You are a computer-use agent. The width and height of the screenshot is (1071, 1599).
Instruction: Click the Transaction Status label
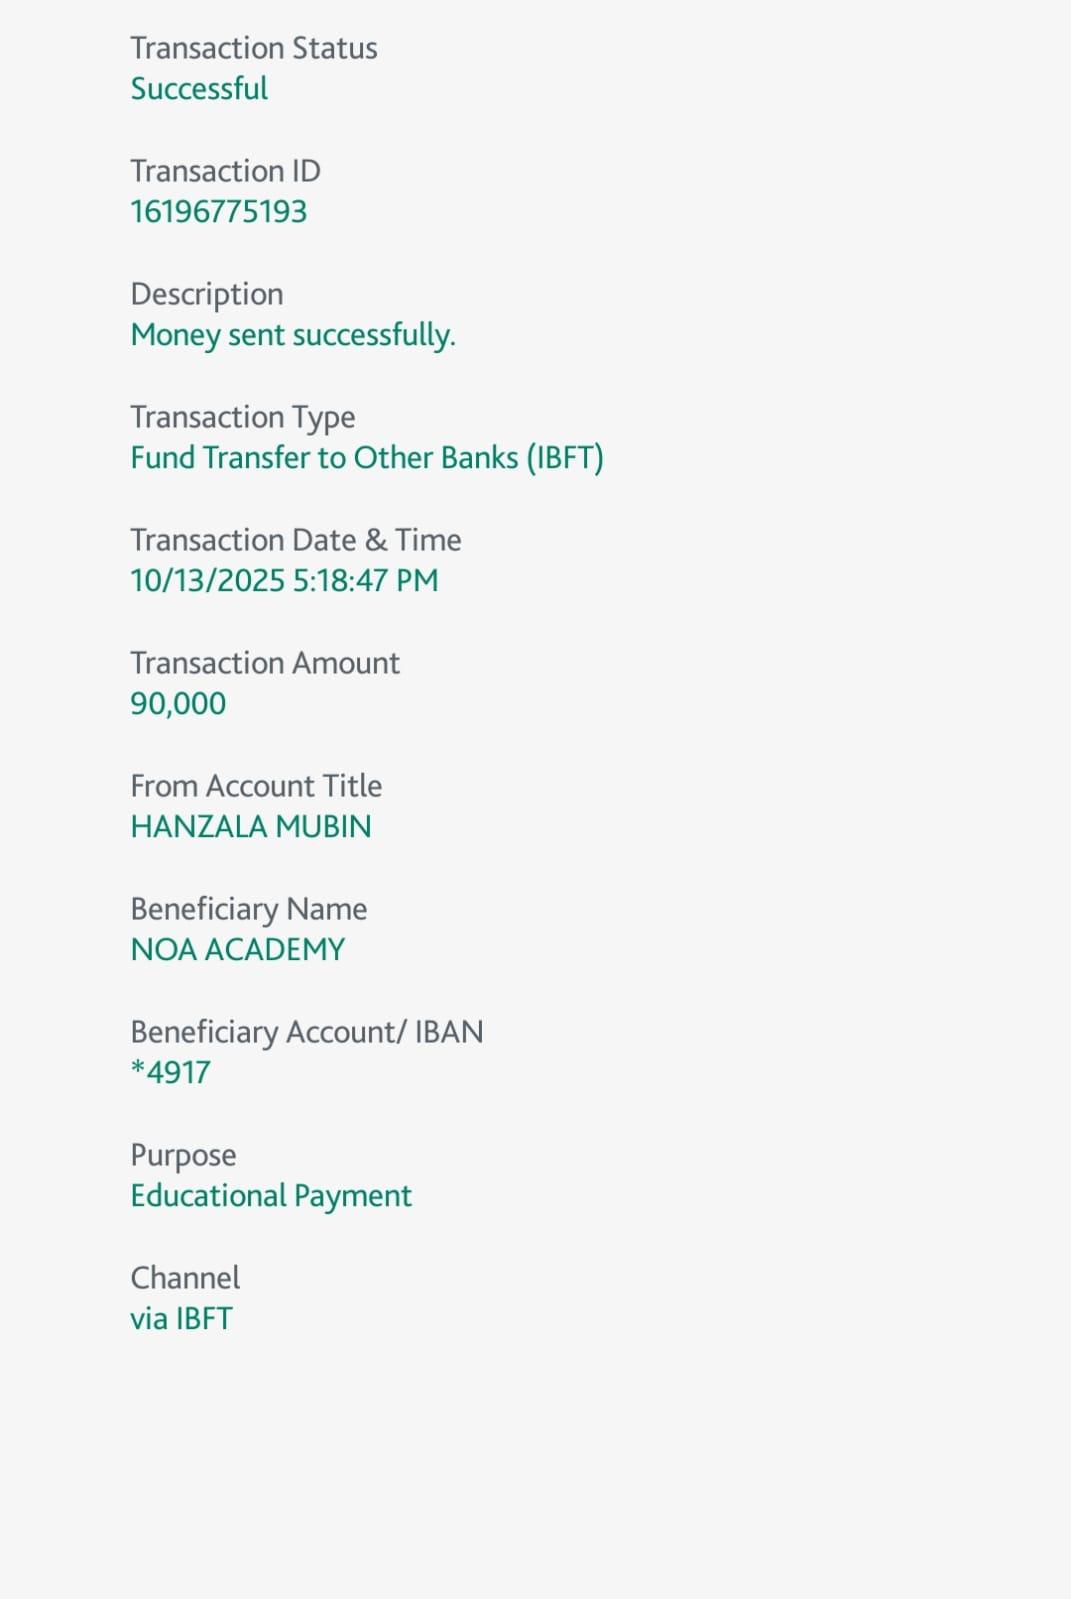point(254,48)
